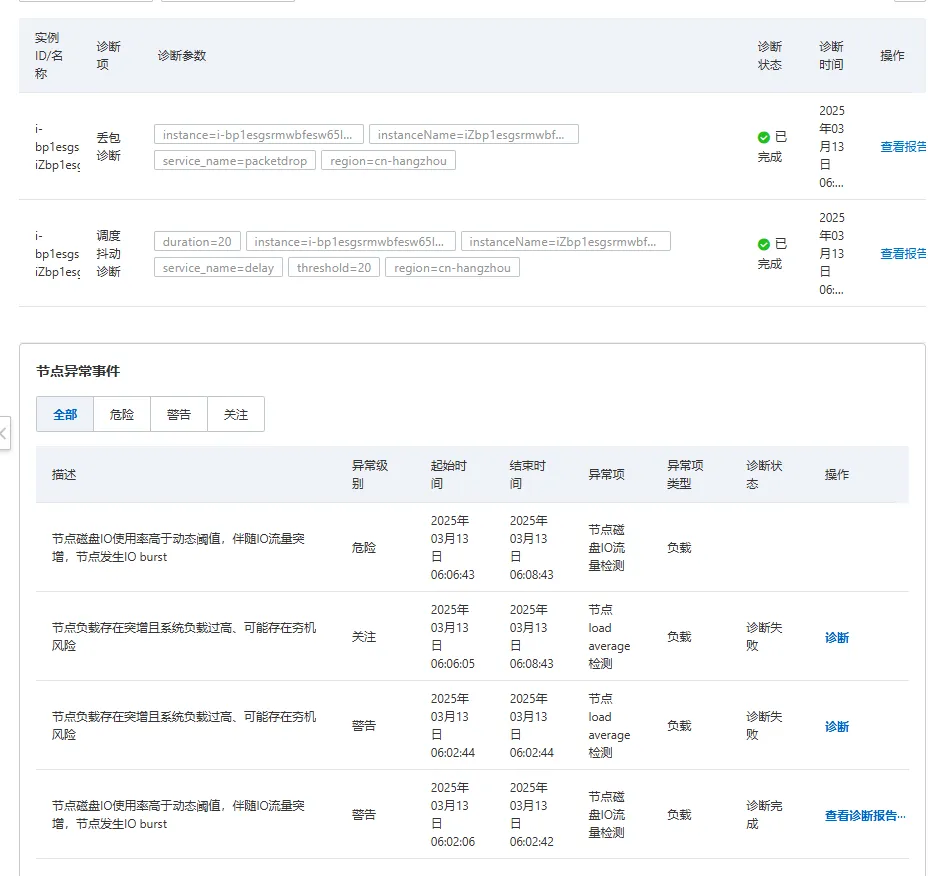Viewport: 928px width, 876px height.
Task: Click 结束时间 column header
Action: pos(527,475)
